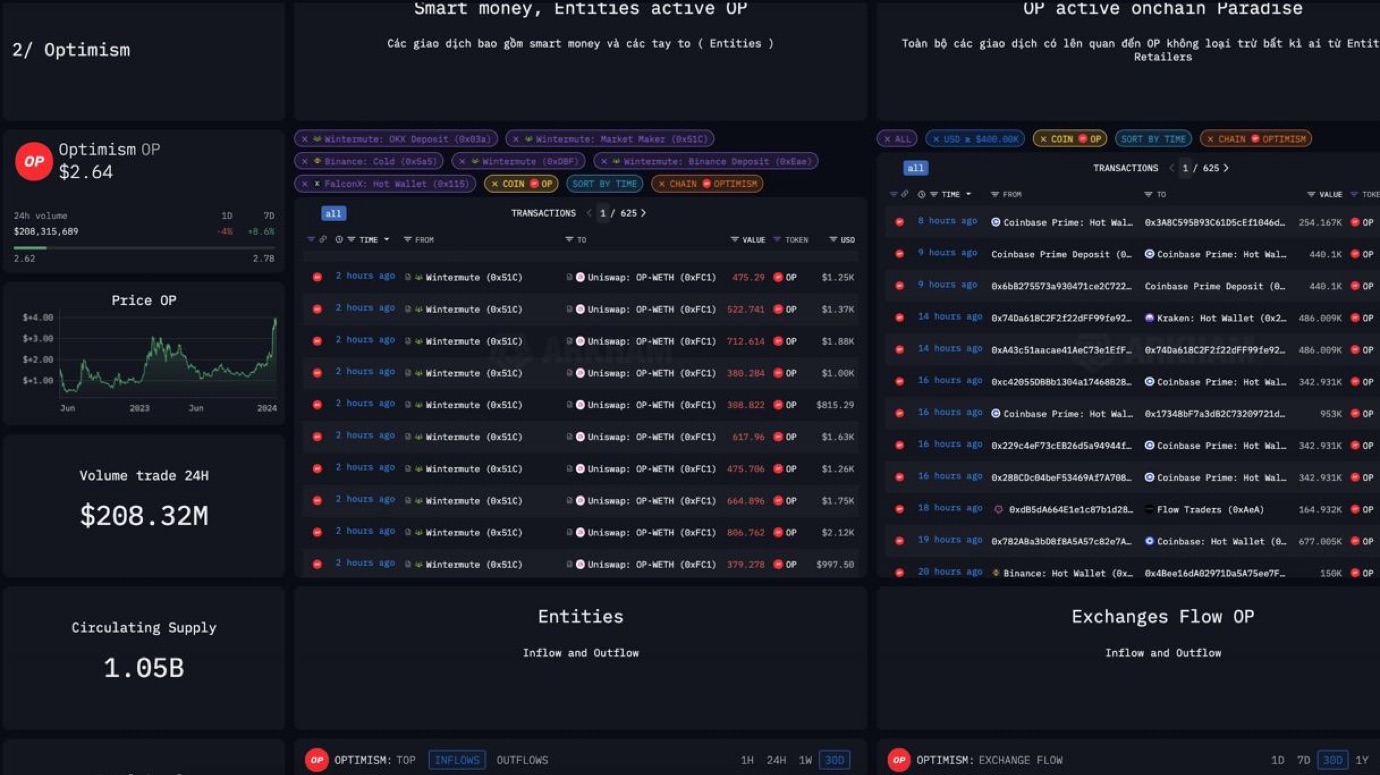Click the page number field in Smart money transactions

603,213
